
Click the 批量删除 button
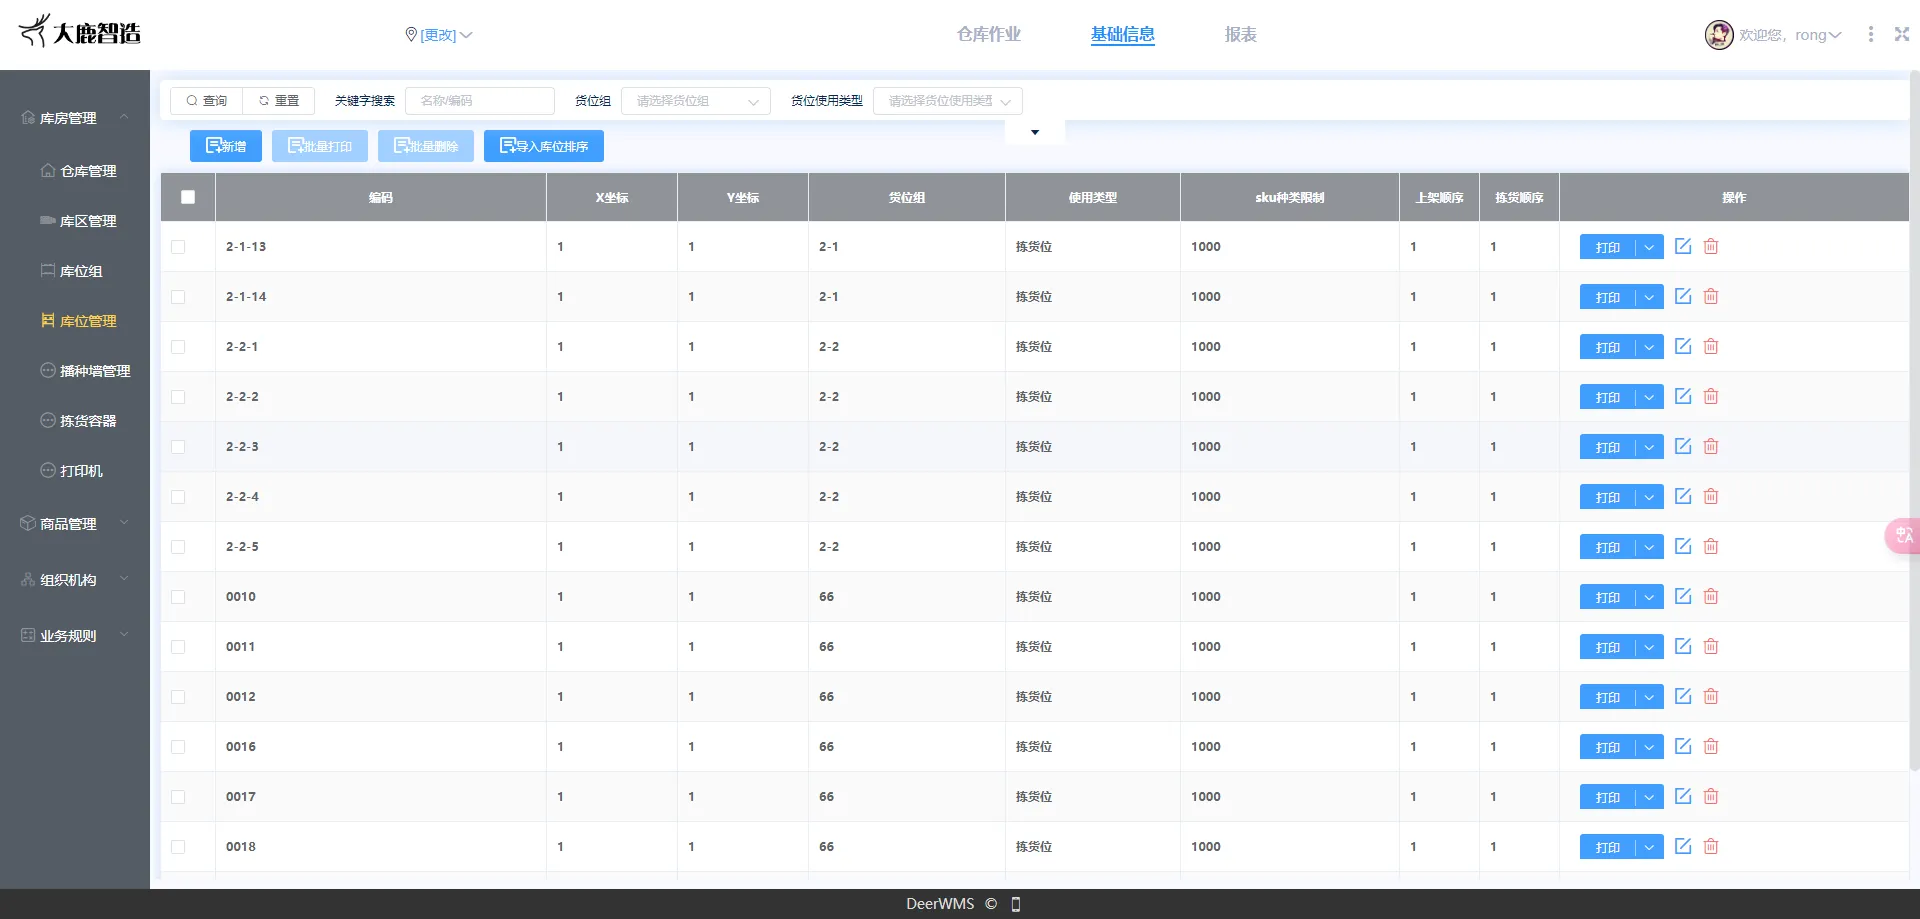coord(426,146)
